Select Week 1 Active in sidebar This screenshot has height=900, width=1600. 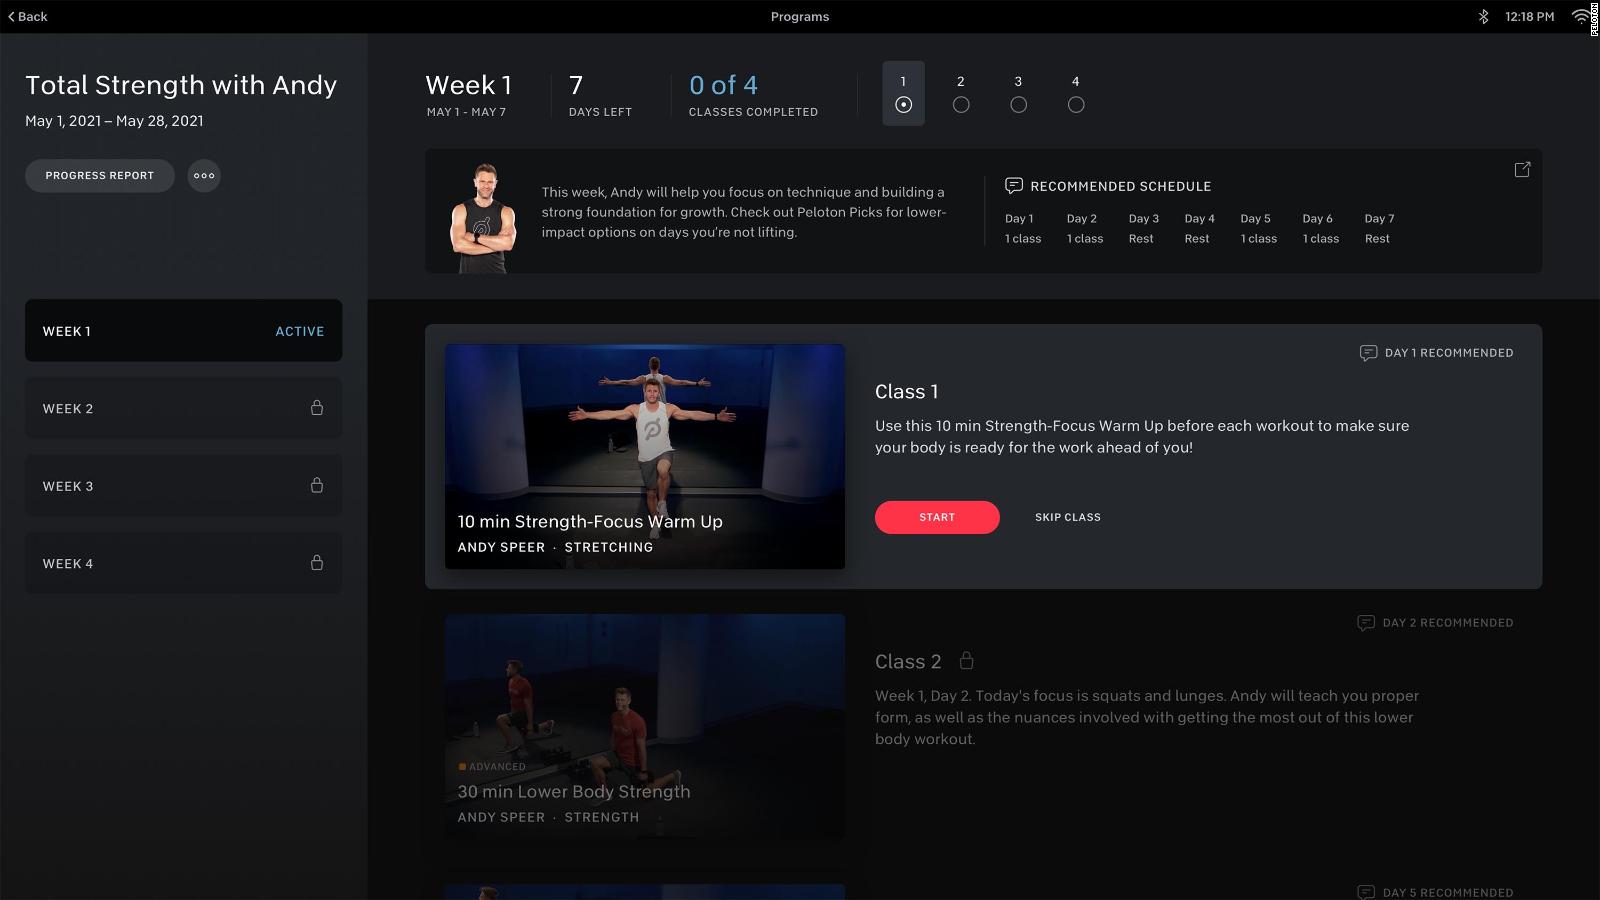(183, 330)
